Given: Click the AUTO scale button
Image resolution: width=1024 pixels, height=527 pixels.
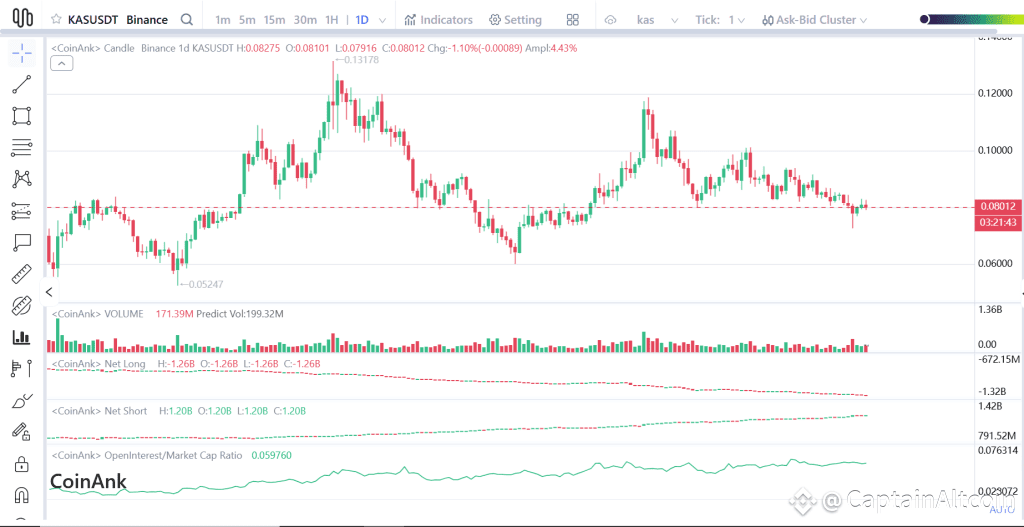Looking at the screenshot, I should (x=1000, y=509).
